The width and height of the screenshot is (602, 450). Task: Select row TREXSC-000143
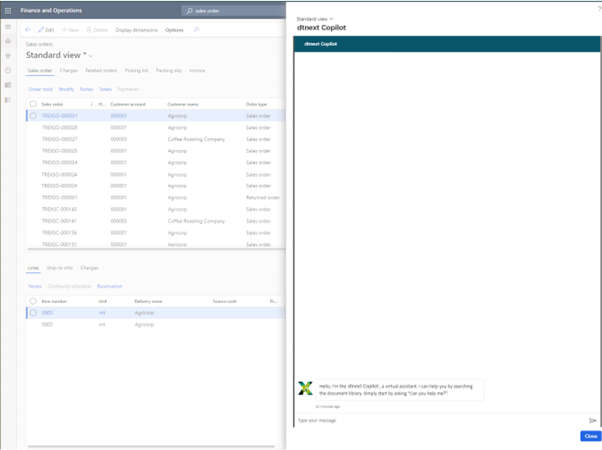[x=156, y=209]
